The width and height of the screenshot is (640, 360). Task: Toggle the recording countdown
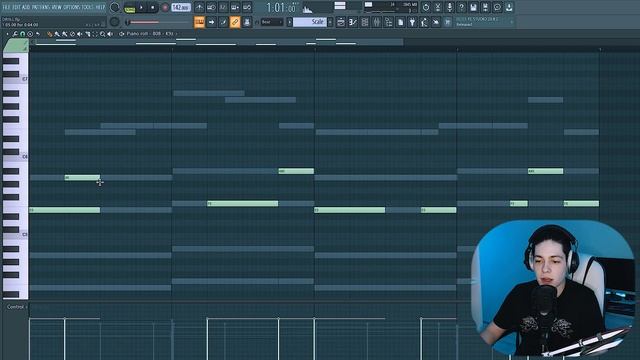coord(223,7)
